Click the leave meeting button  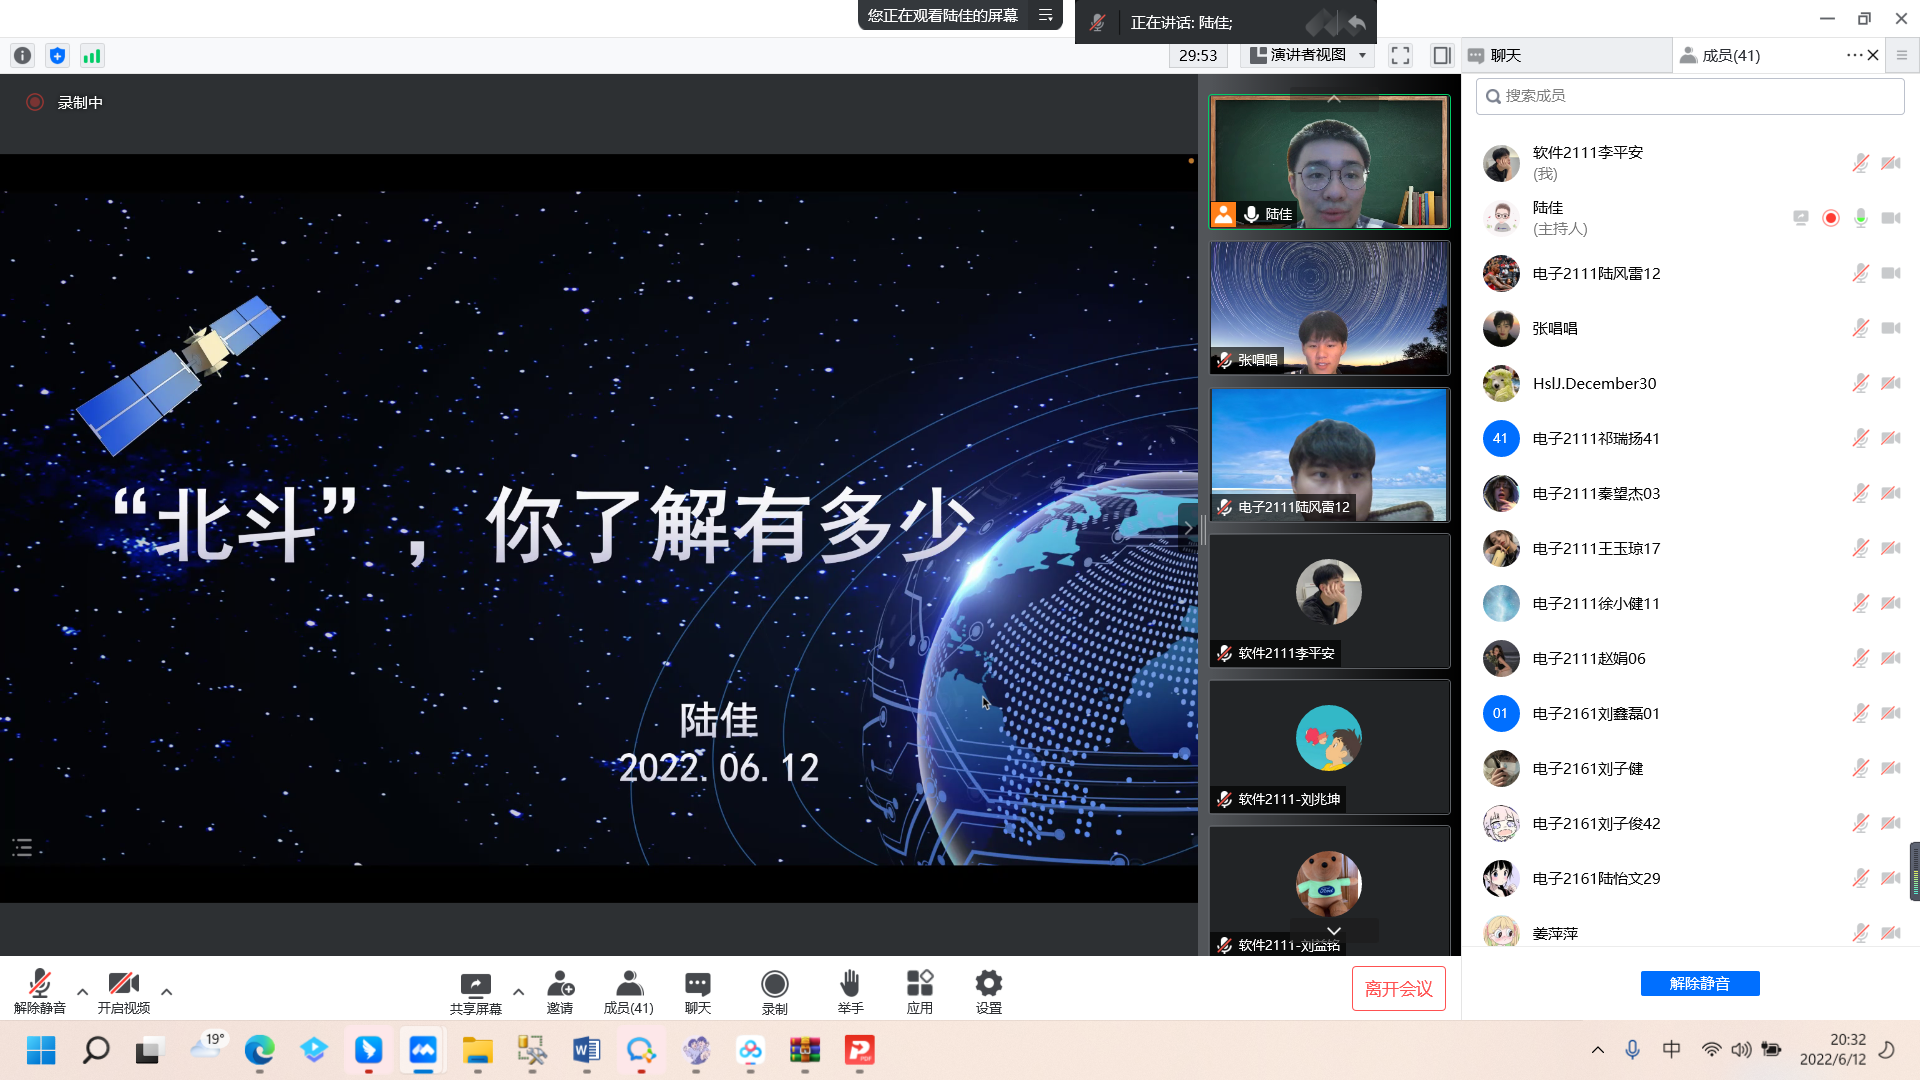point(1398,989)
